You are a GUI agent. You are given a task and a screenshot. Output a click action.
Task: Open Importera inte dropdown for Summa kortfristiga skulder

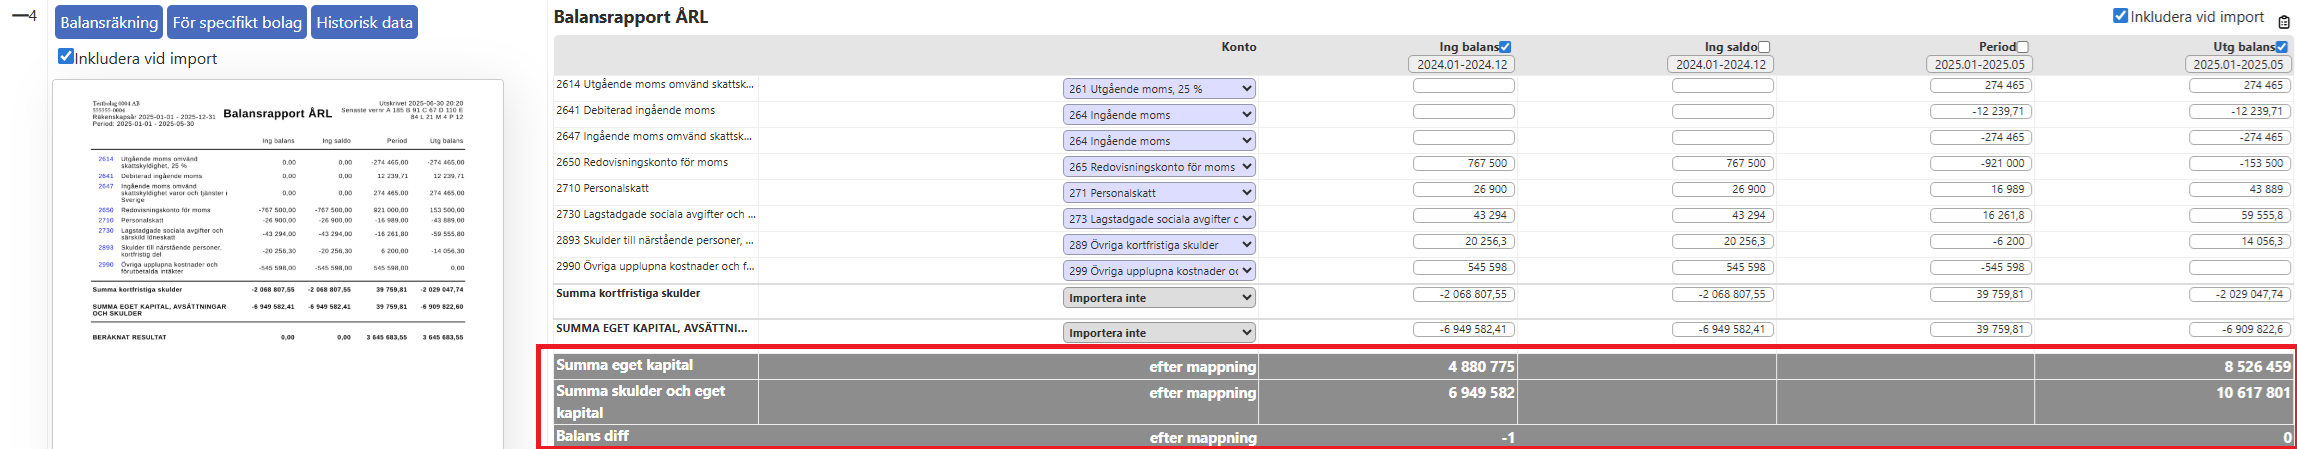coord(1159,298)
